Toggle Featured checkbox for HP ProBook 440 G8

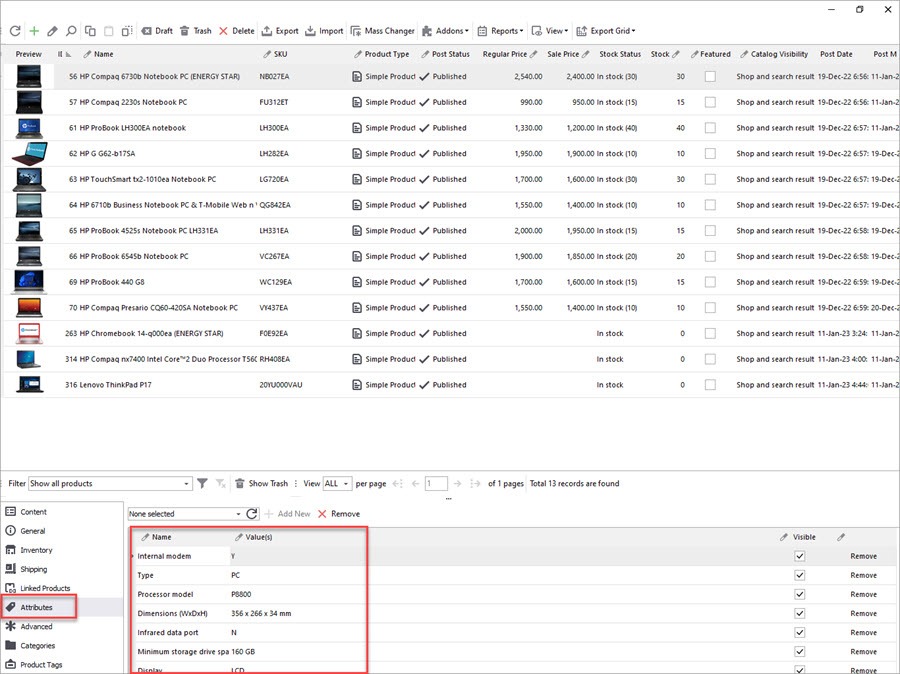click(x=710, y=282)
